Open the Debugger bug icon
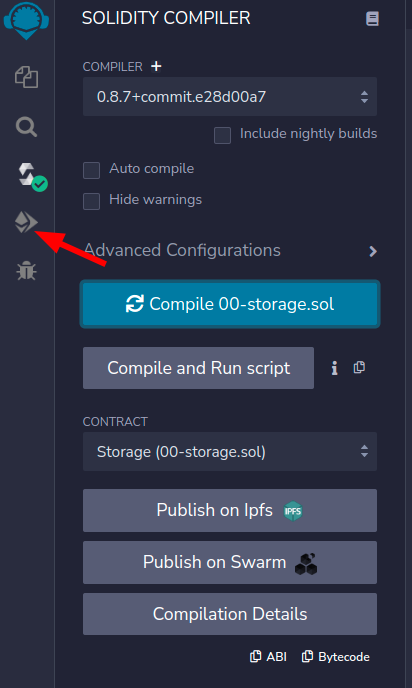 [x=26, y=271]
